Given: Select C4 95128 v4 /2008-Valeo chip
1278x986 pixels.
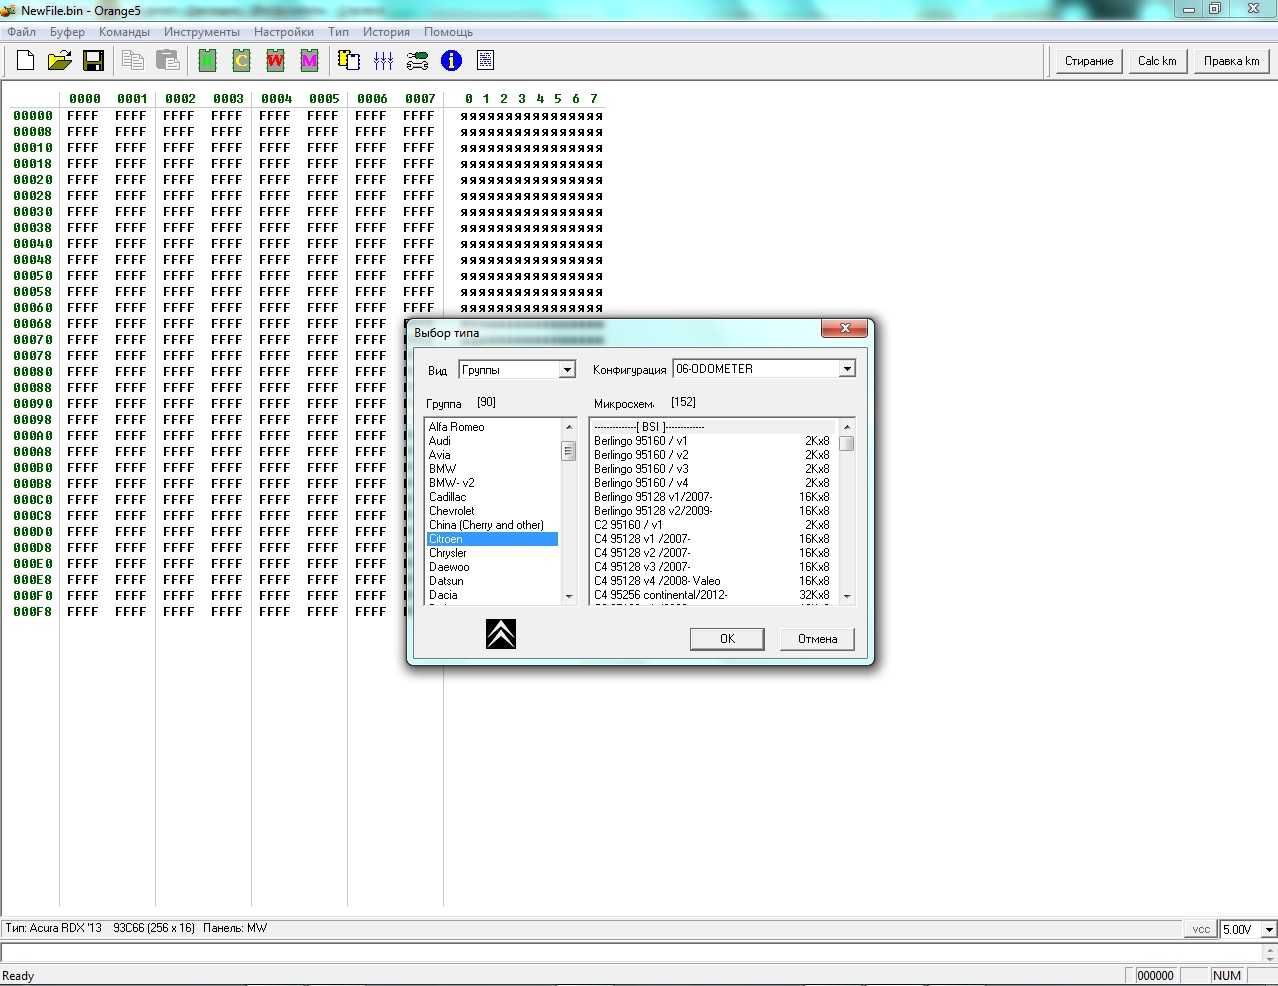Looking at the screenshot, I should 712,581.
